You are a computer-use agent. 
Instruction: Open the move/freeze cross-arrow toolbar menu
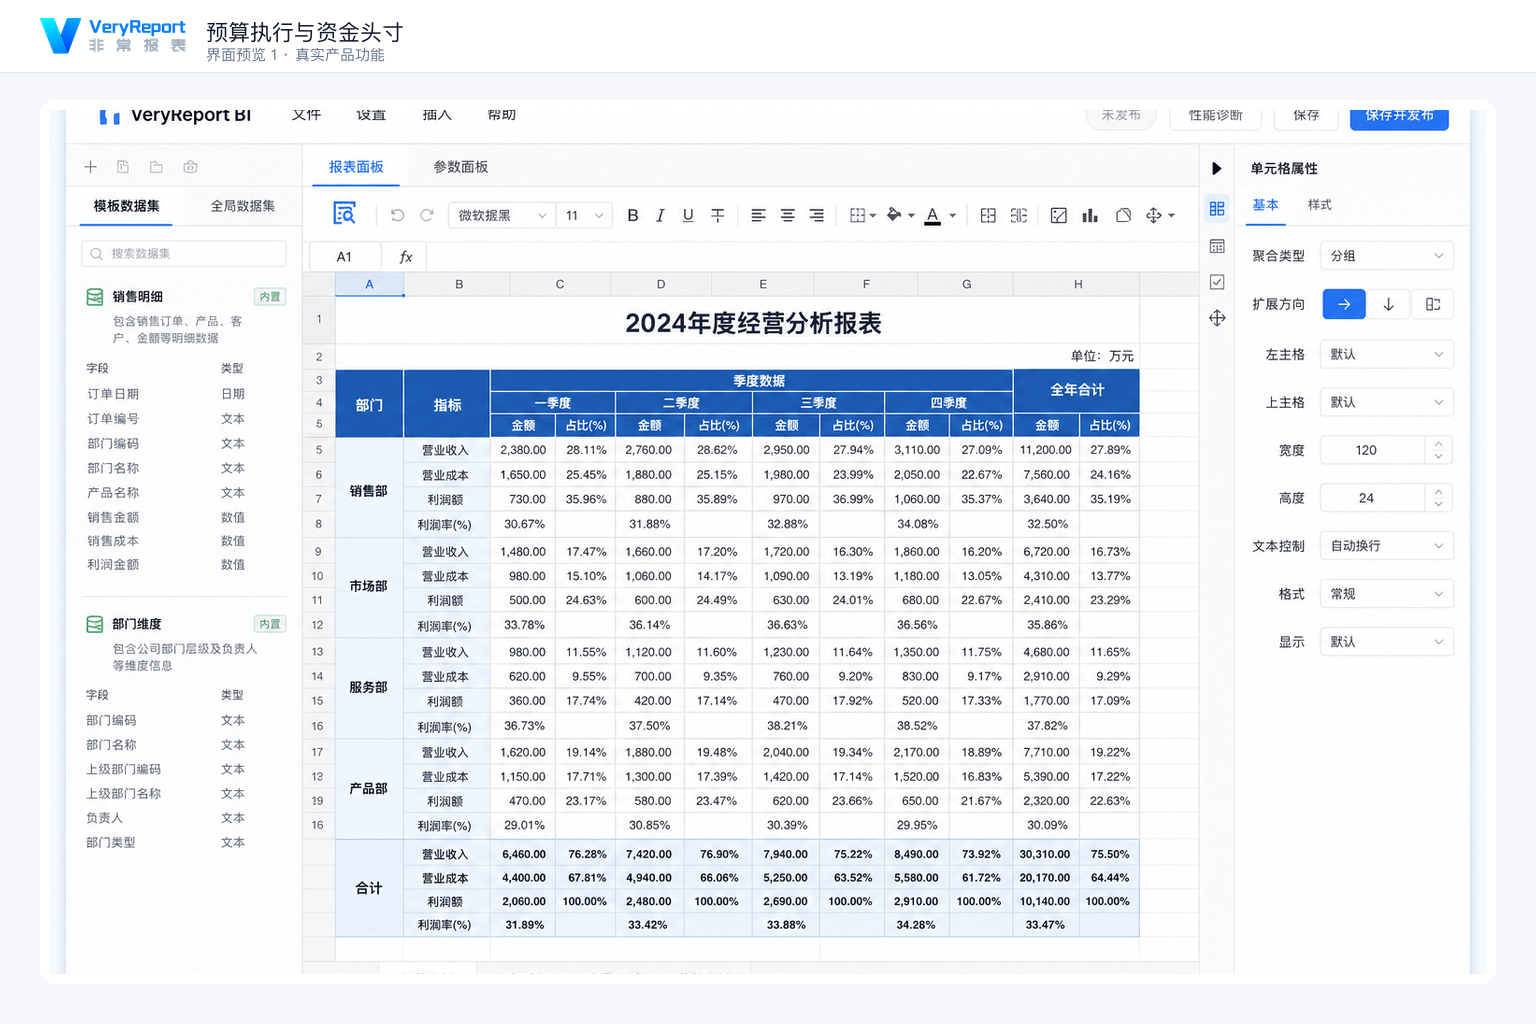[1160, 215]
